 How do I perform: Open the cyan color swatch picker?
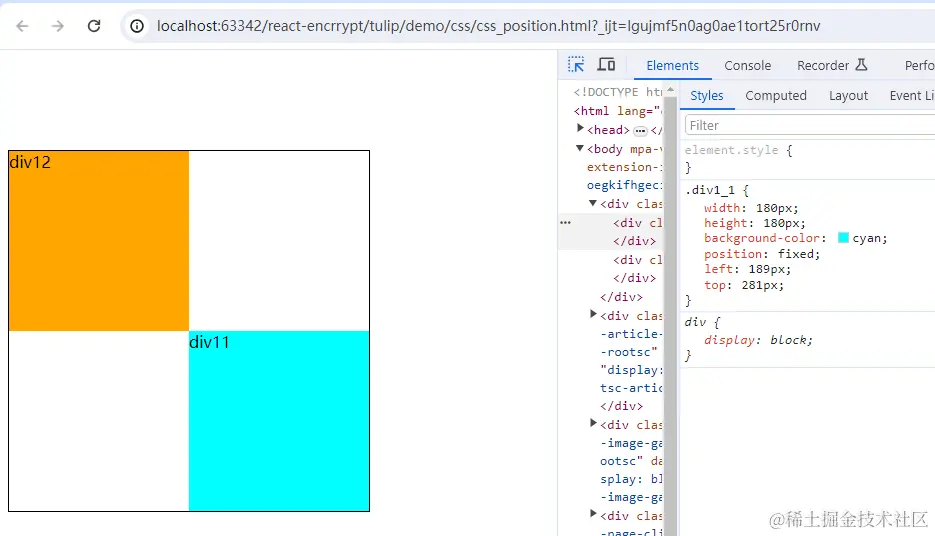[843, 238]
